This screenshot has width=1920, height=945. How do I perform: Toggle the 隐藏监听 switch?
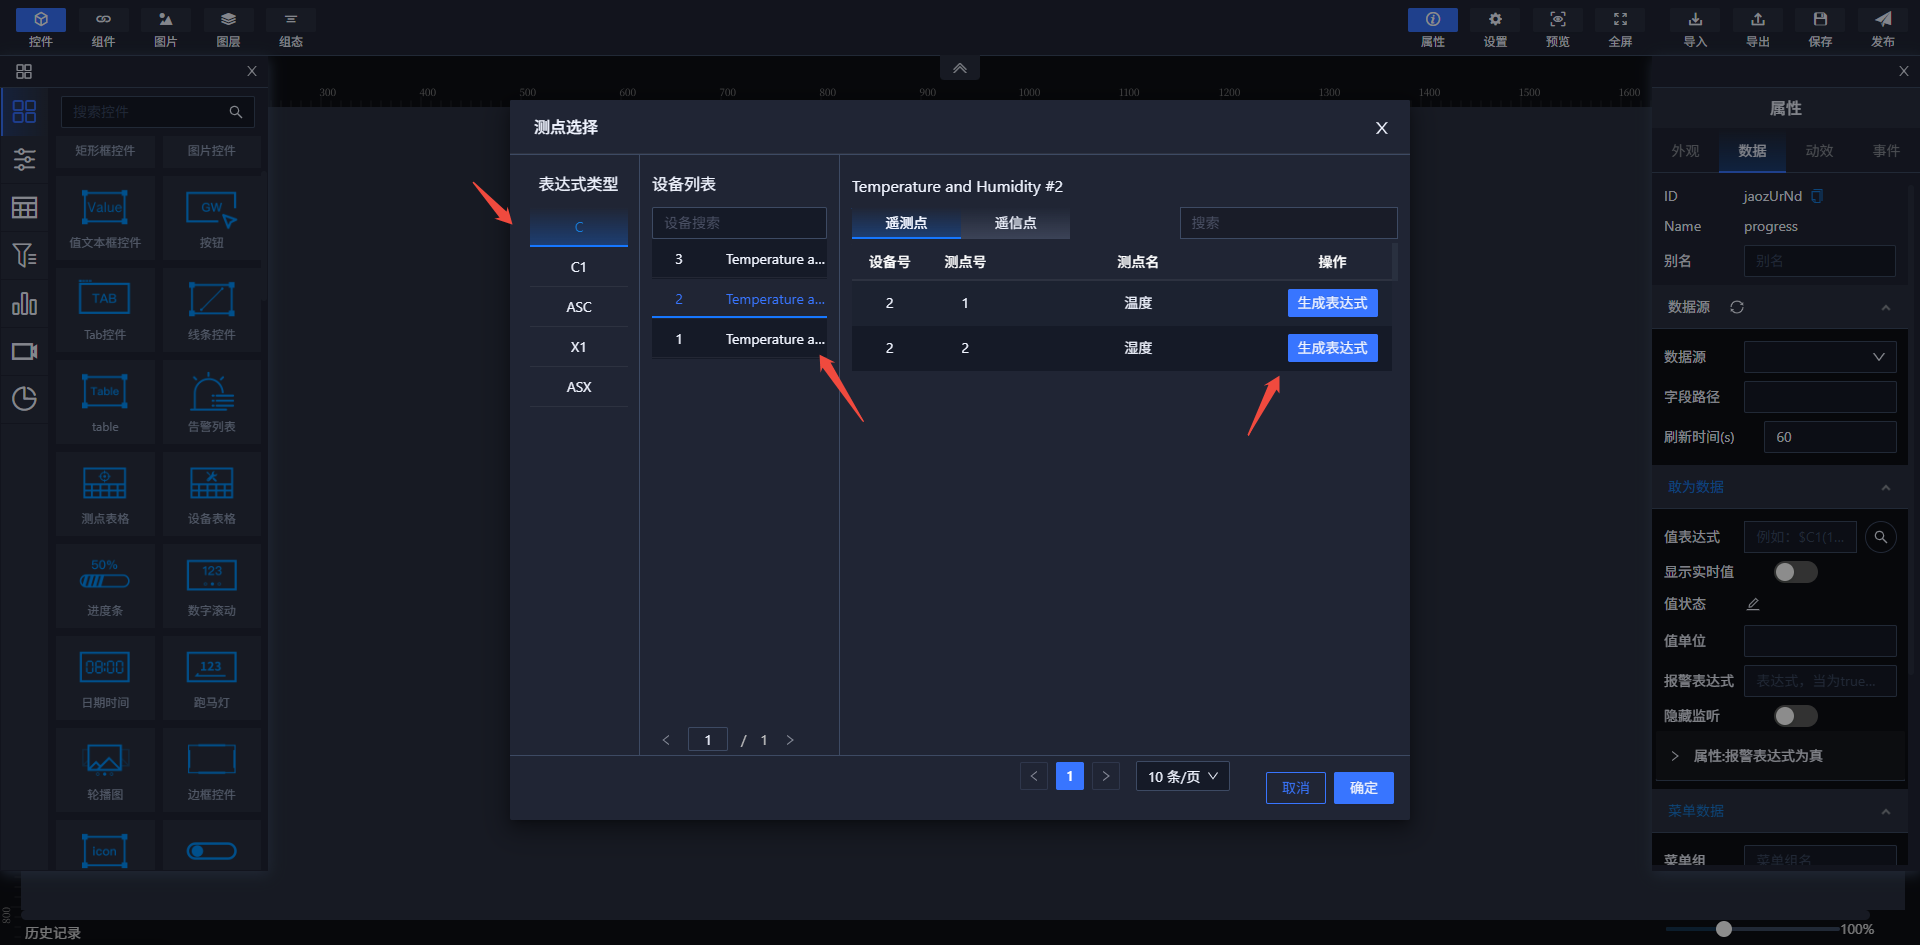click(x=1795, y=716)
